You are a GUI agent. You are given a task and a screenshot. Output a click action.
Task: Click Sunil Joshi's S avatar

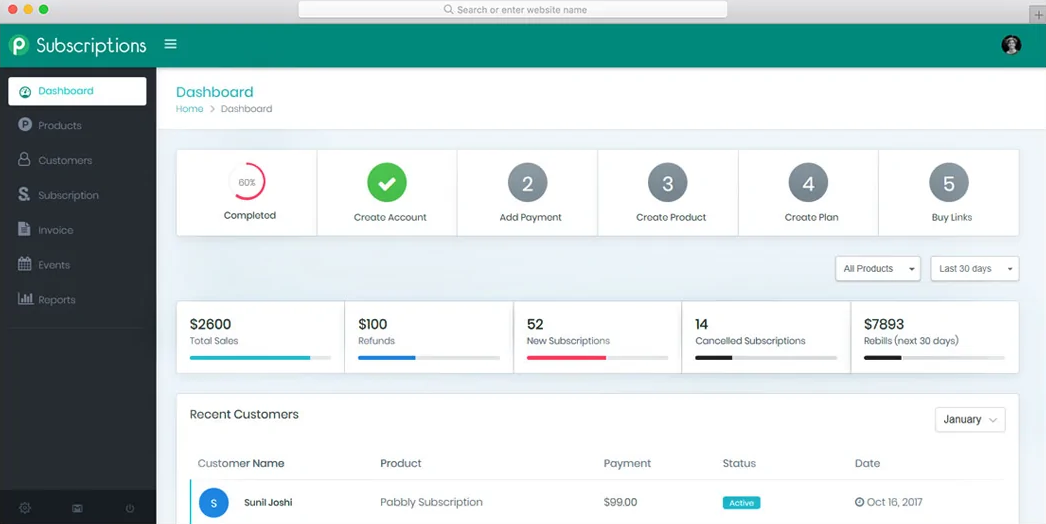click(x=213, y=503)
